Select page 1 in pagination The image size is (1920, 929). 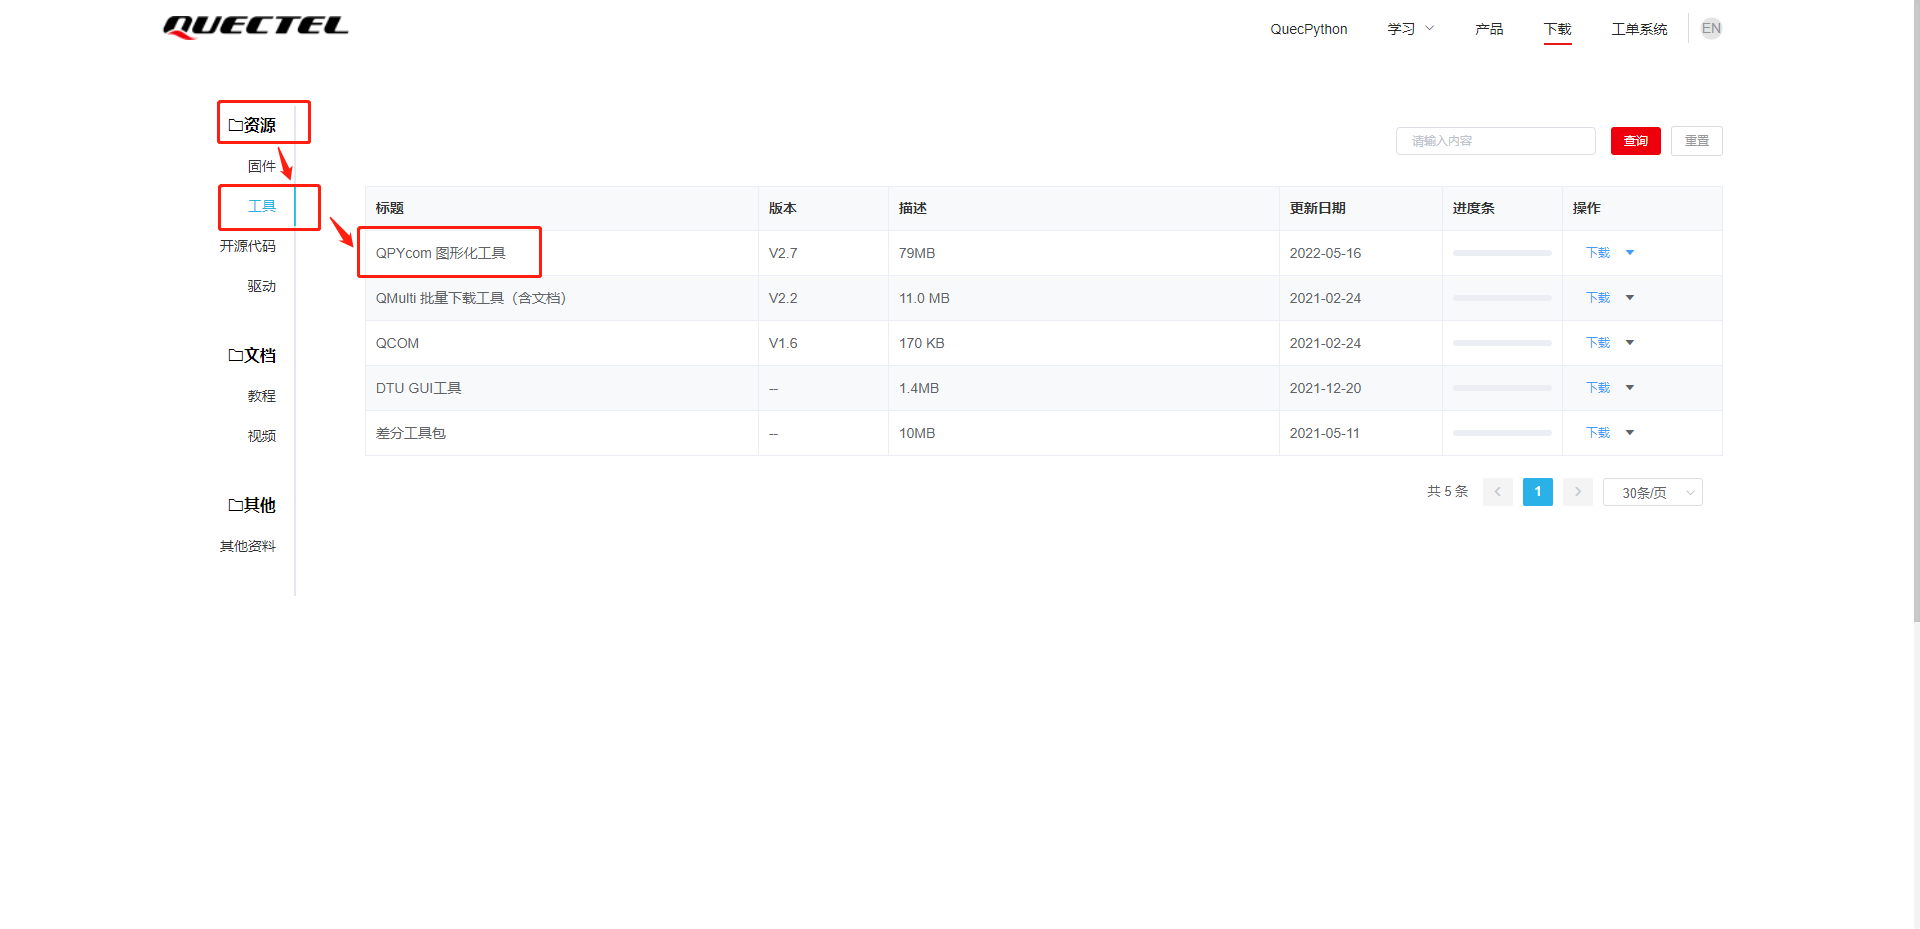coord(1537,492)
